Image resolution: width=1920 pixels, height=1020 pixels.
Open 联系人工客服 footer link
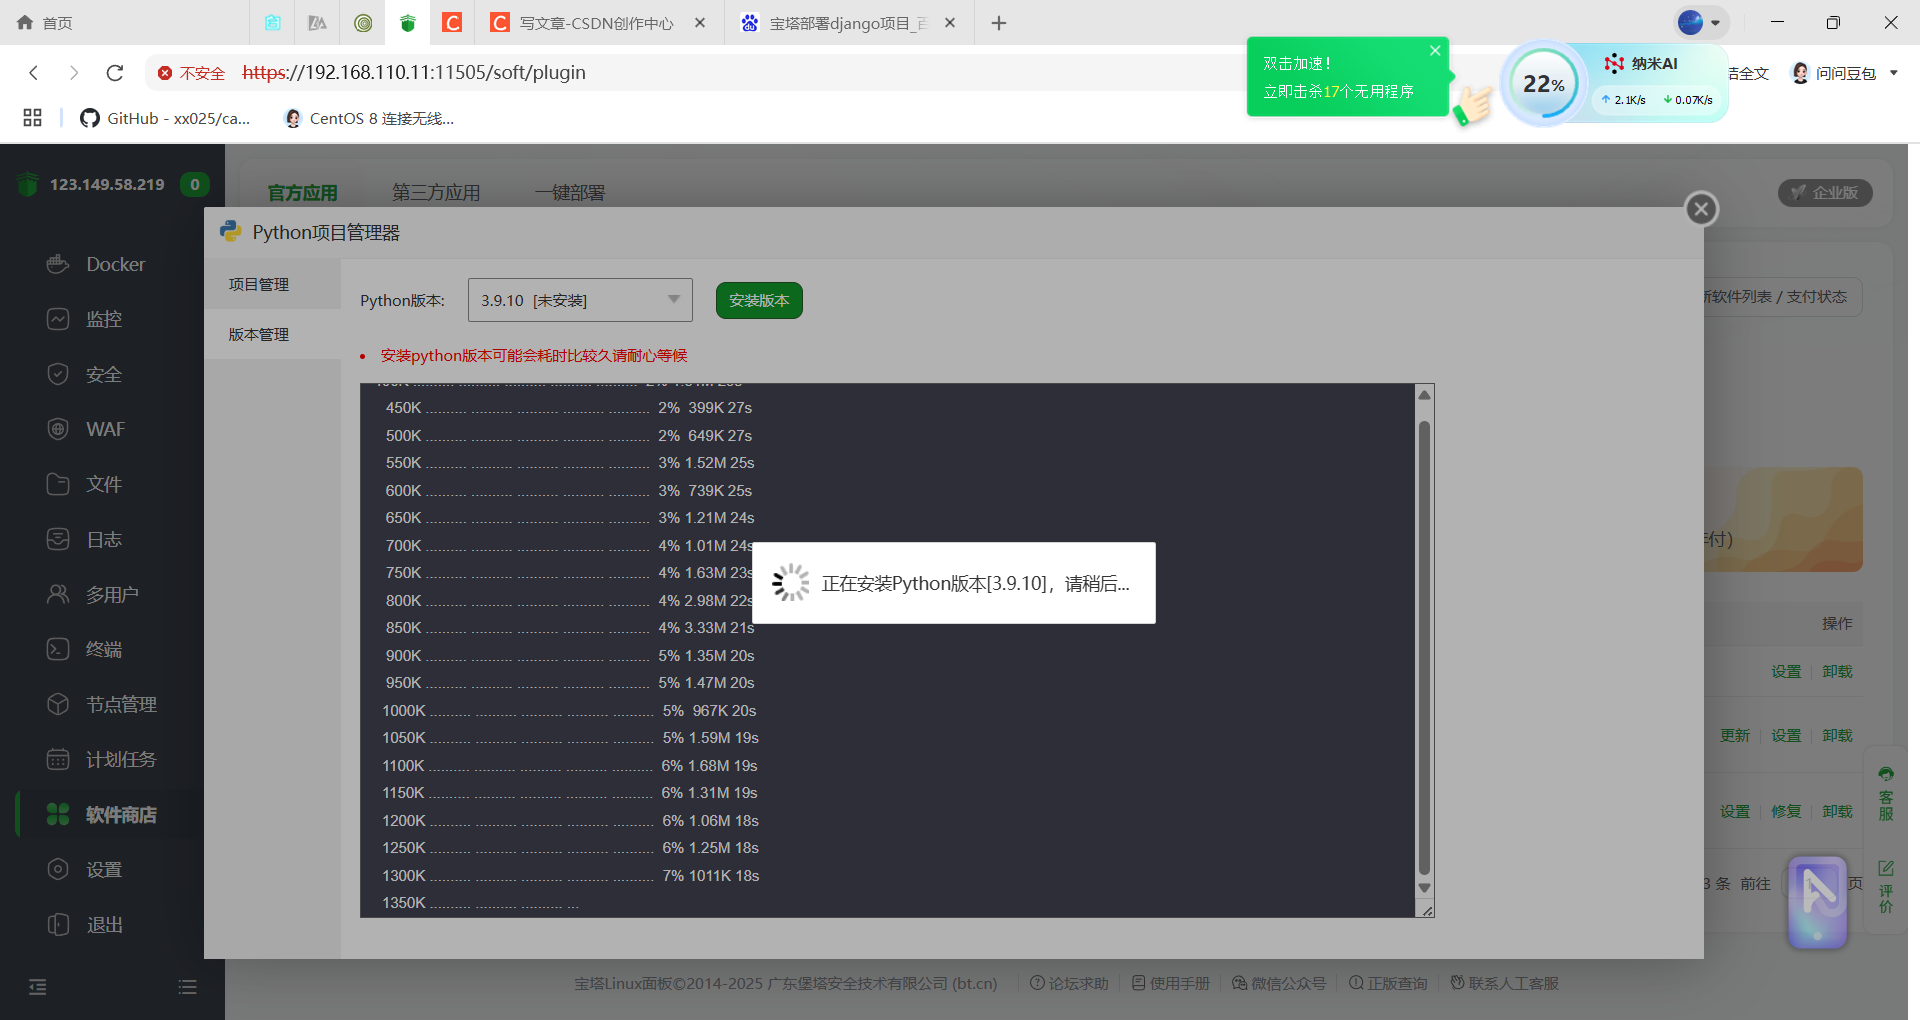(x=1505, y=983)
